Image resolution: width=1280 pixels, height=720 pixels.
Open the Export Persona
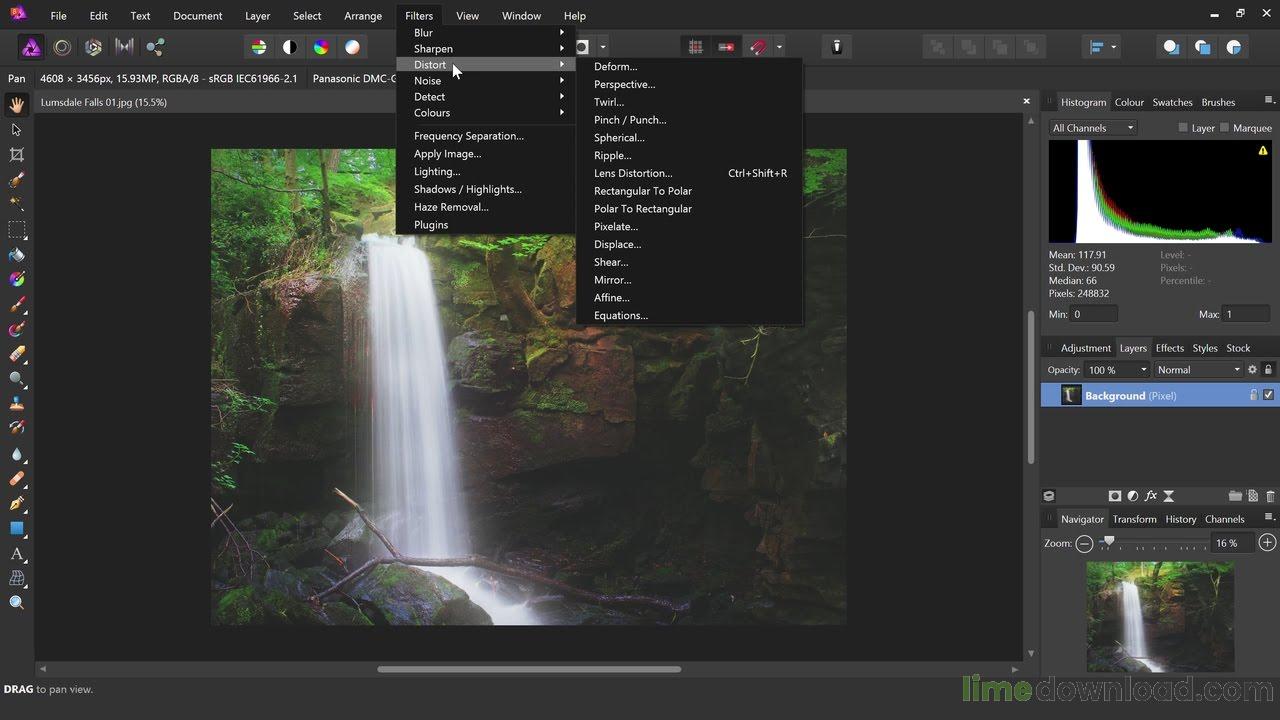pyautogui.click(x=155, y=47)
